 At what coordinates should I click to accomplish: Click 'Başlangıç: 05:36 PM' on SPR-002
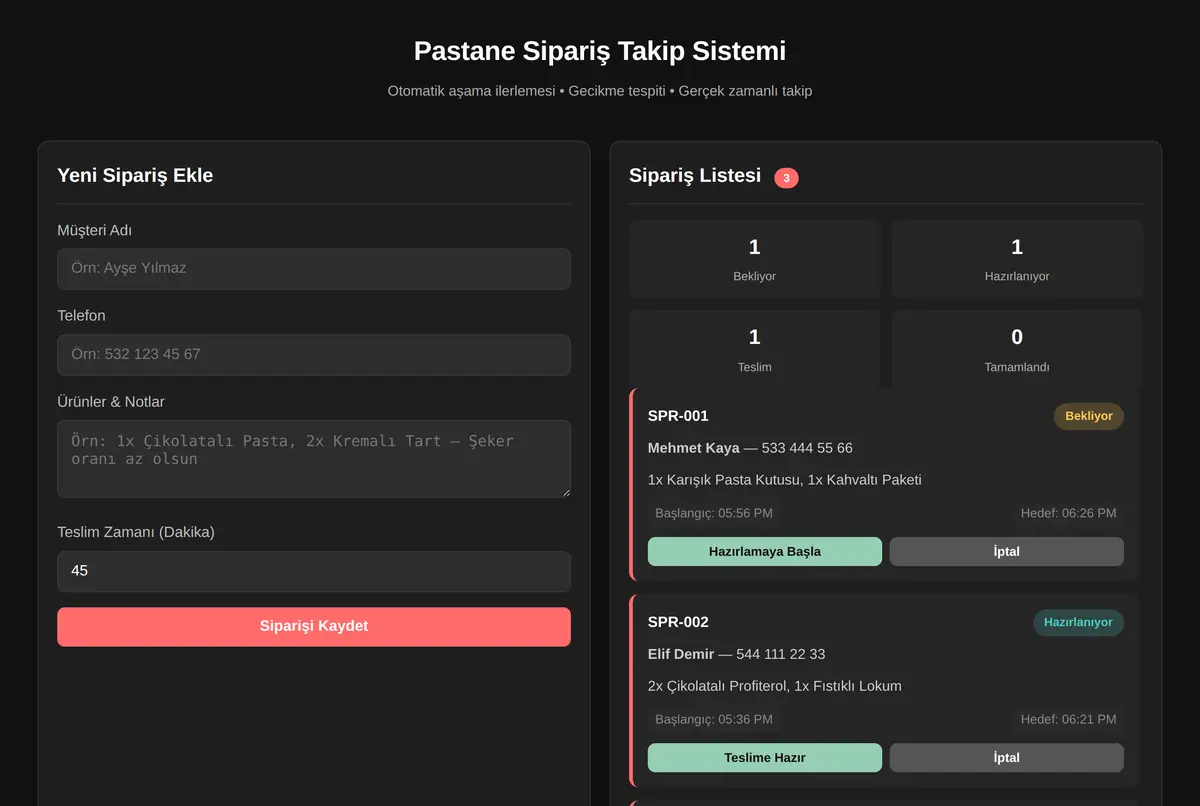714,719
